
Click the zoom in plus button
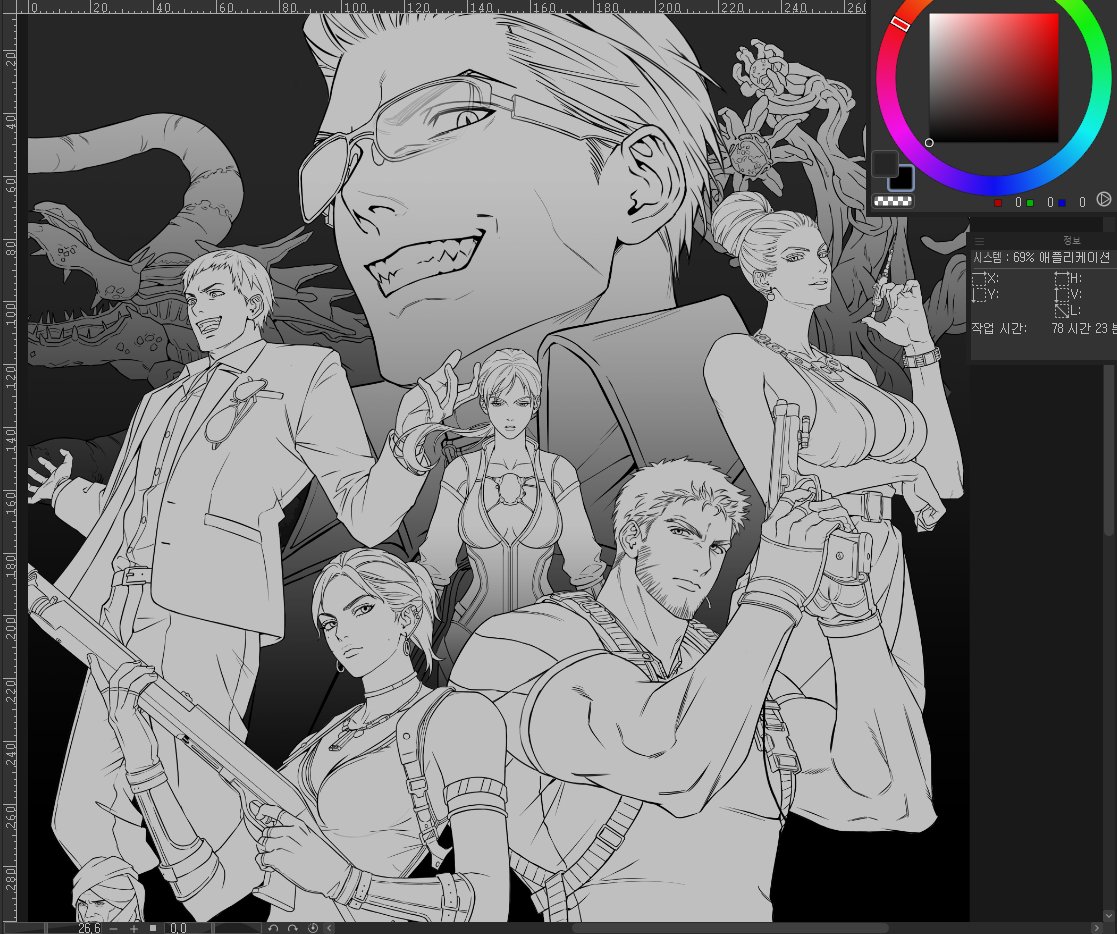[133, 928]
